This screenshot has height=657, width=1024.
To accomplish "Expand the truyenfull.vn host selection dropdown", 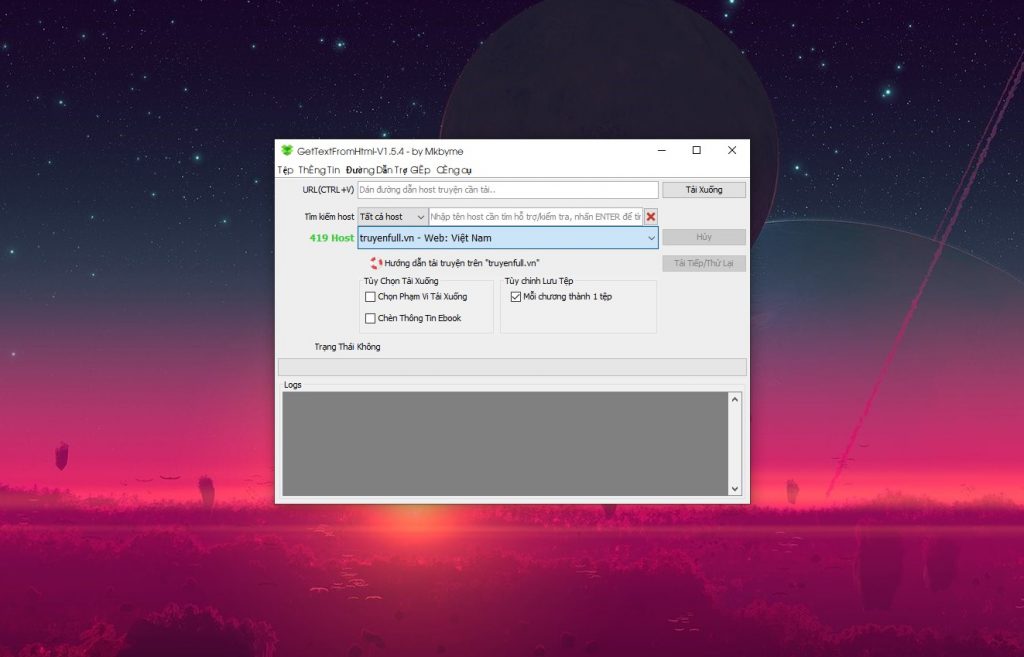I will 651,238.
